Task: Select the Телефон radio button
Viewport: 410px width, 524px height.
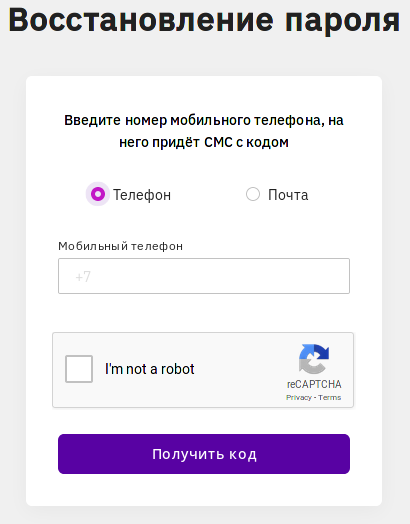Action: pos(98,194)
